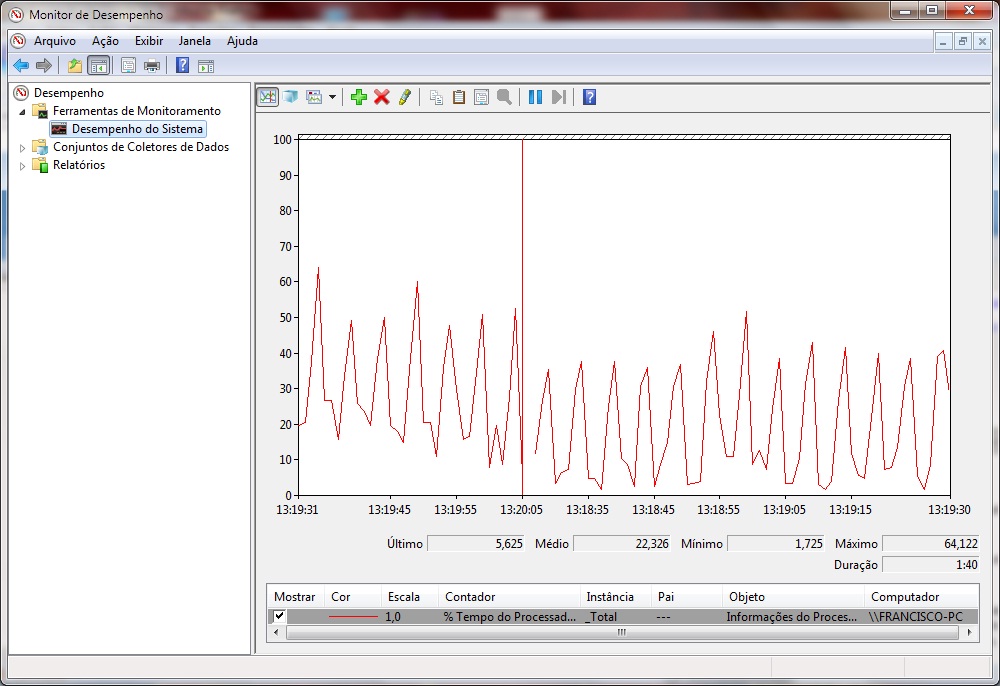Viewport: 1000px width, 686px height.
Task: Collapse Ferramentas de Monitoramento node arrow
Action: [22, 112]
